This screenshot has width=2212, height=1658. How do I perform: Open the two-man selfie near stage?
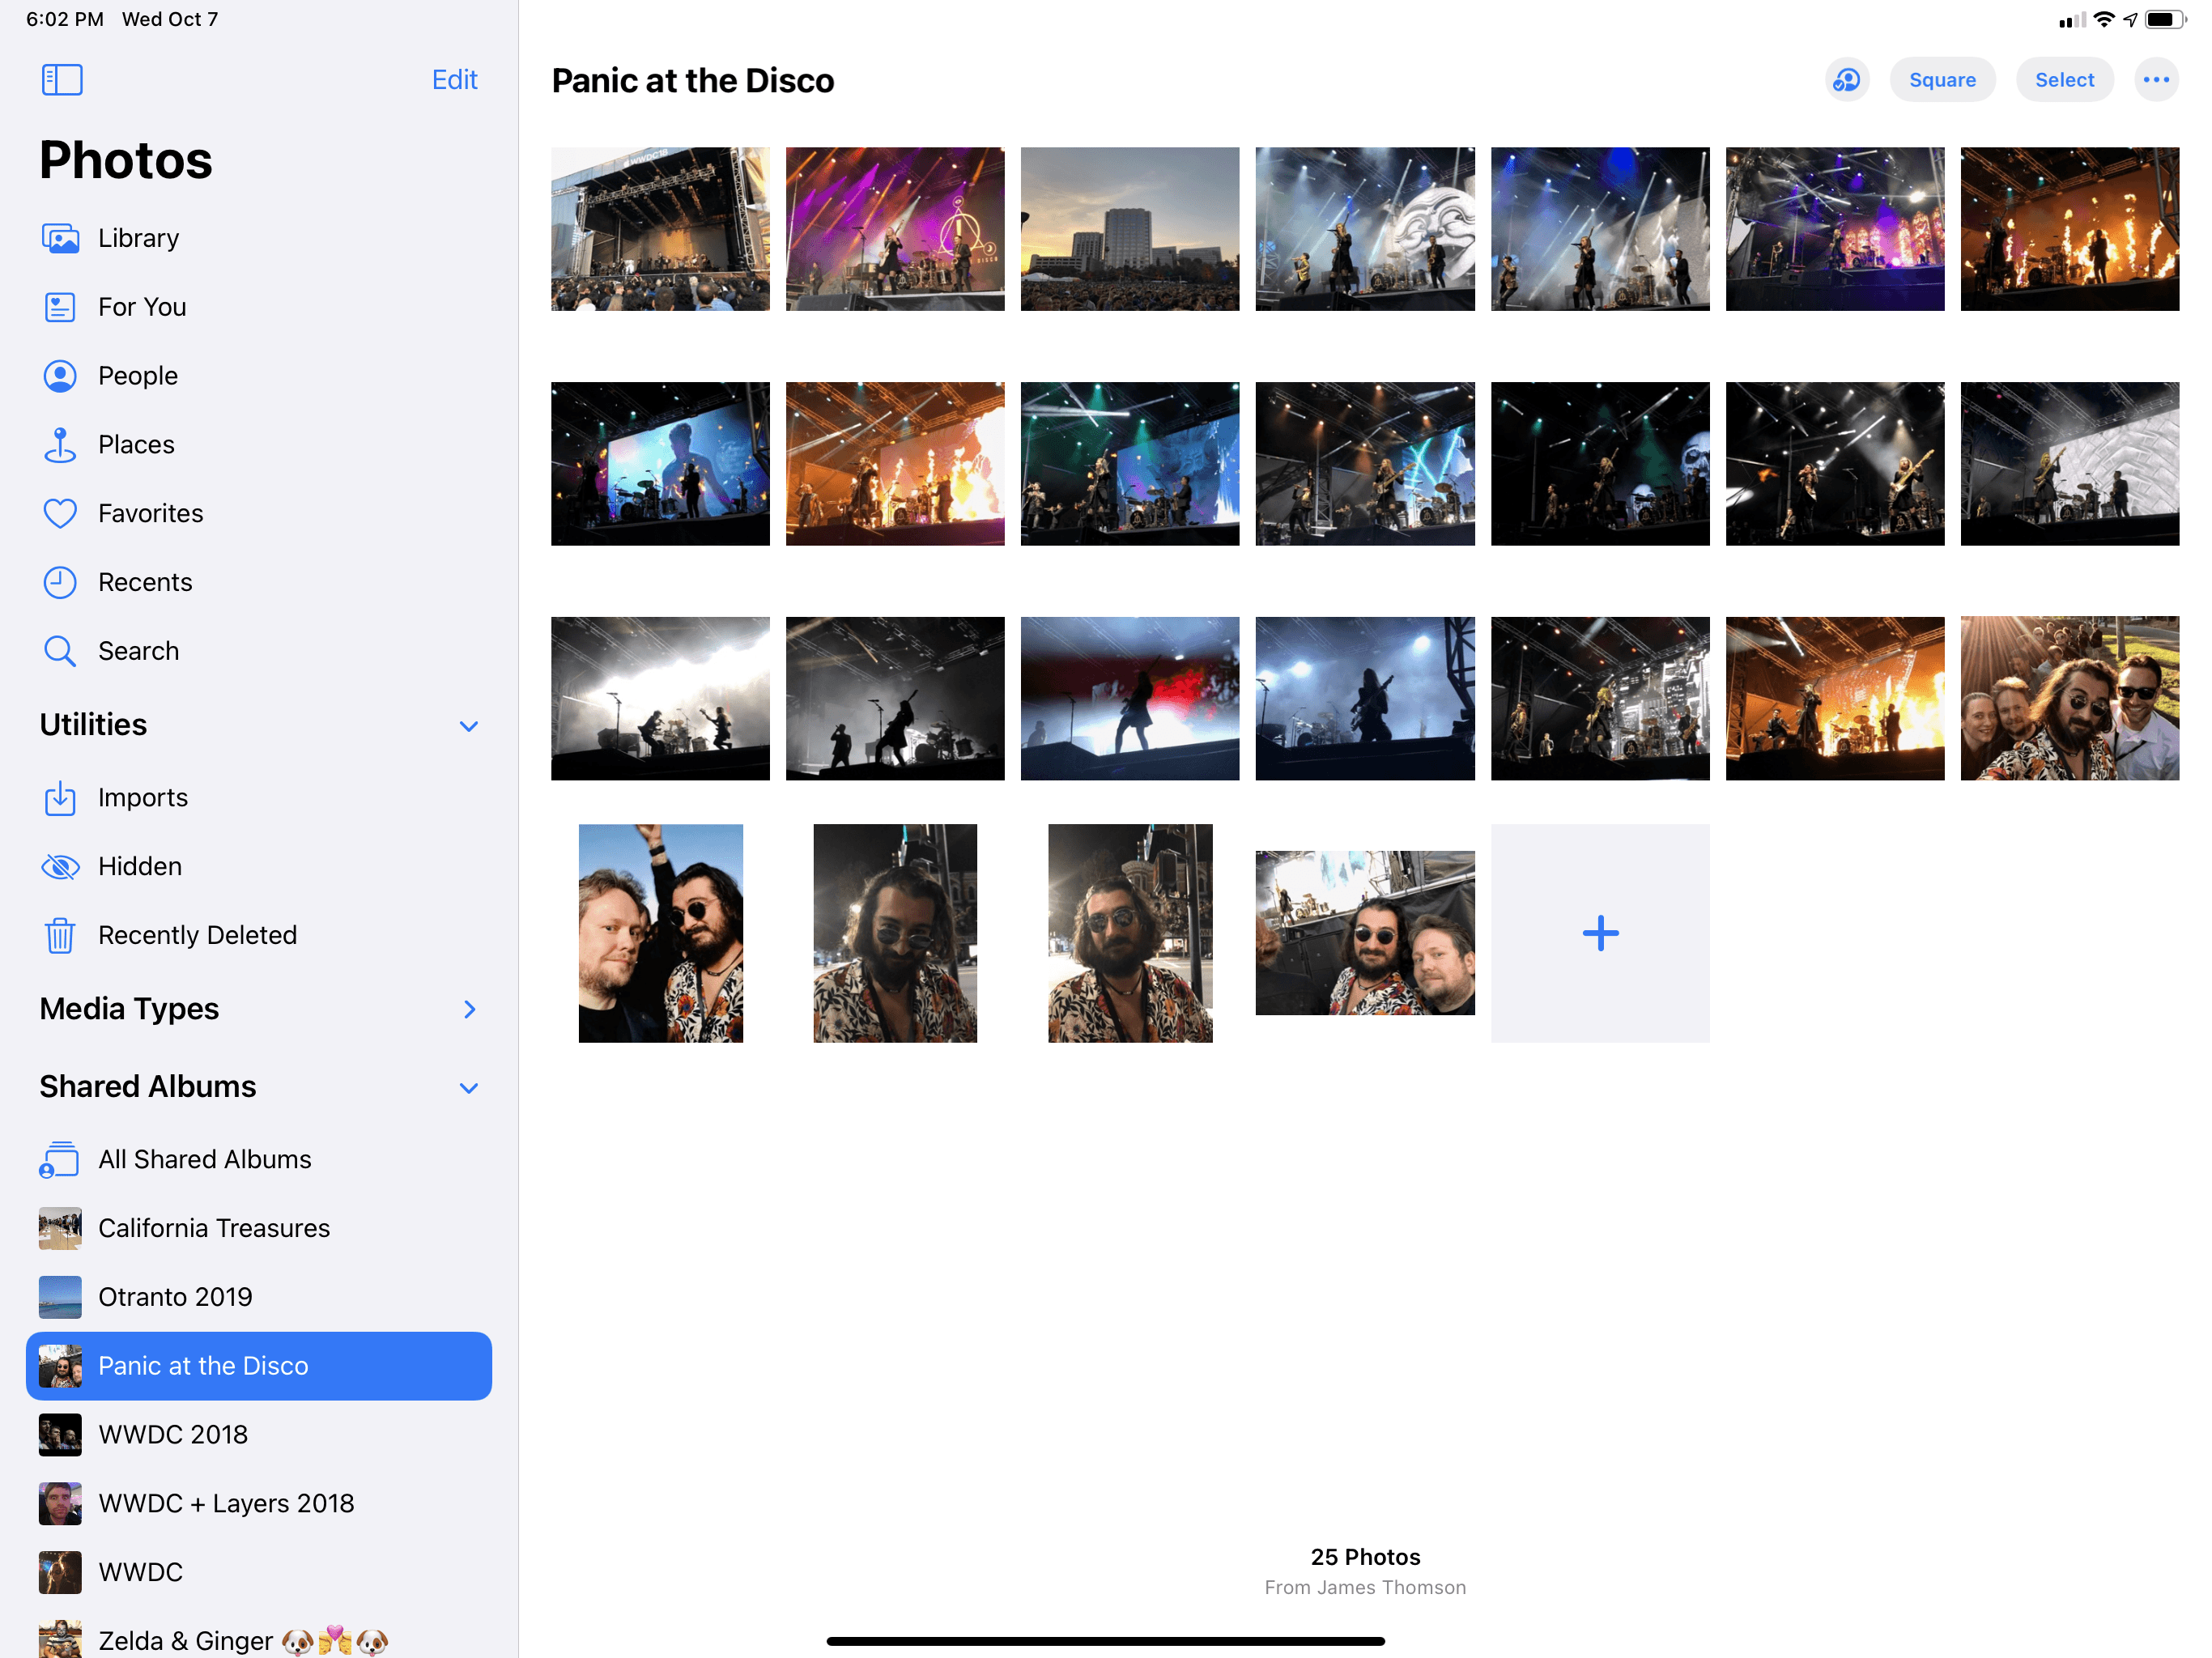coord(1365,933)
